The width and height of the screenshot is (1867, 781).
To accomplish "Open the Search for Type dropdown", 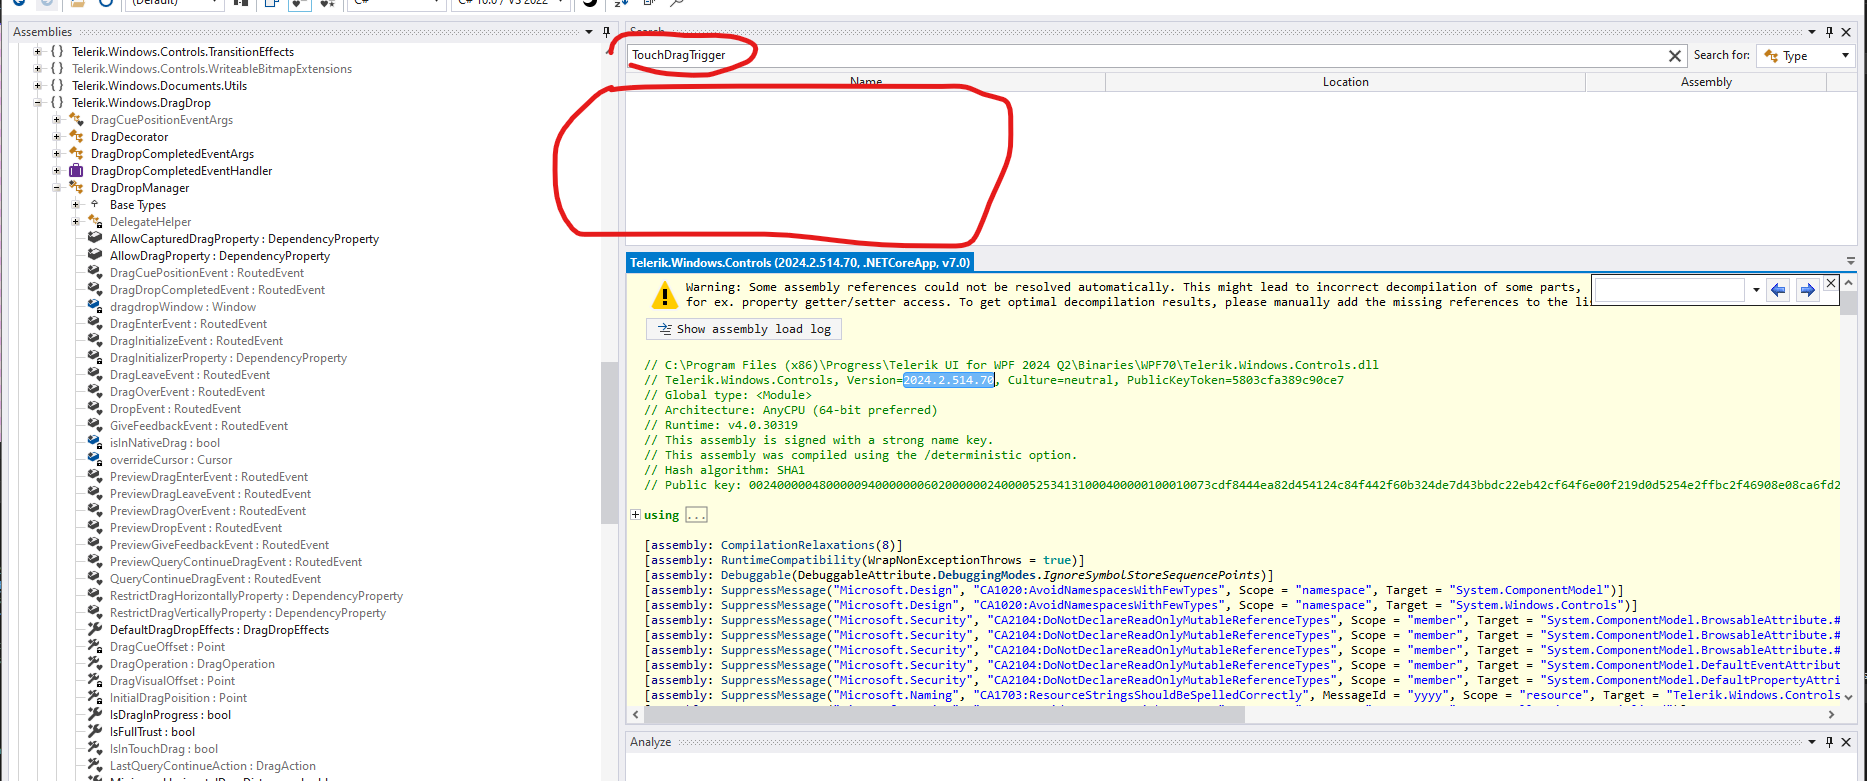I will [1808, 56].
